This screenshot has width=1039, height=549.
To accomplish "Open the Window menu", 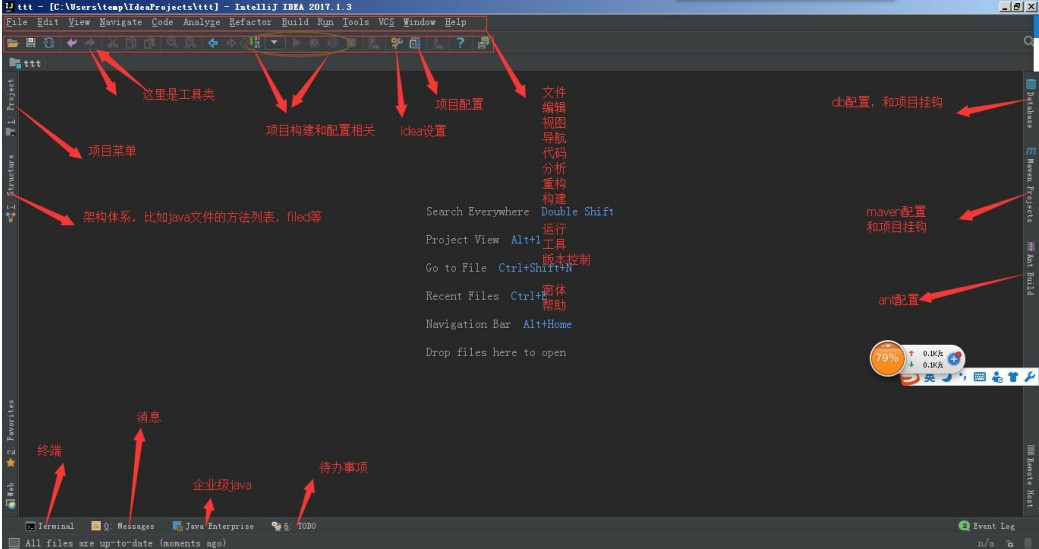I will tap(419, 22).
